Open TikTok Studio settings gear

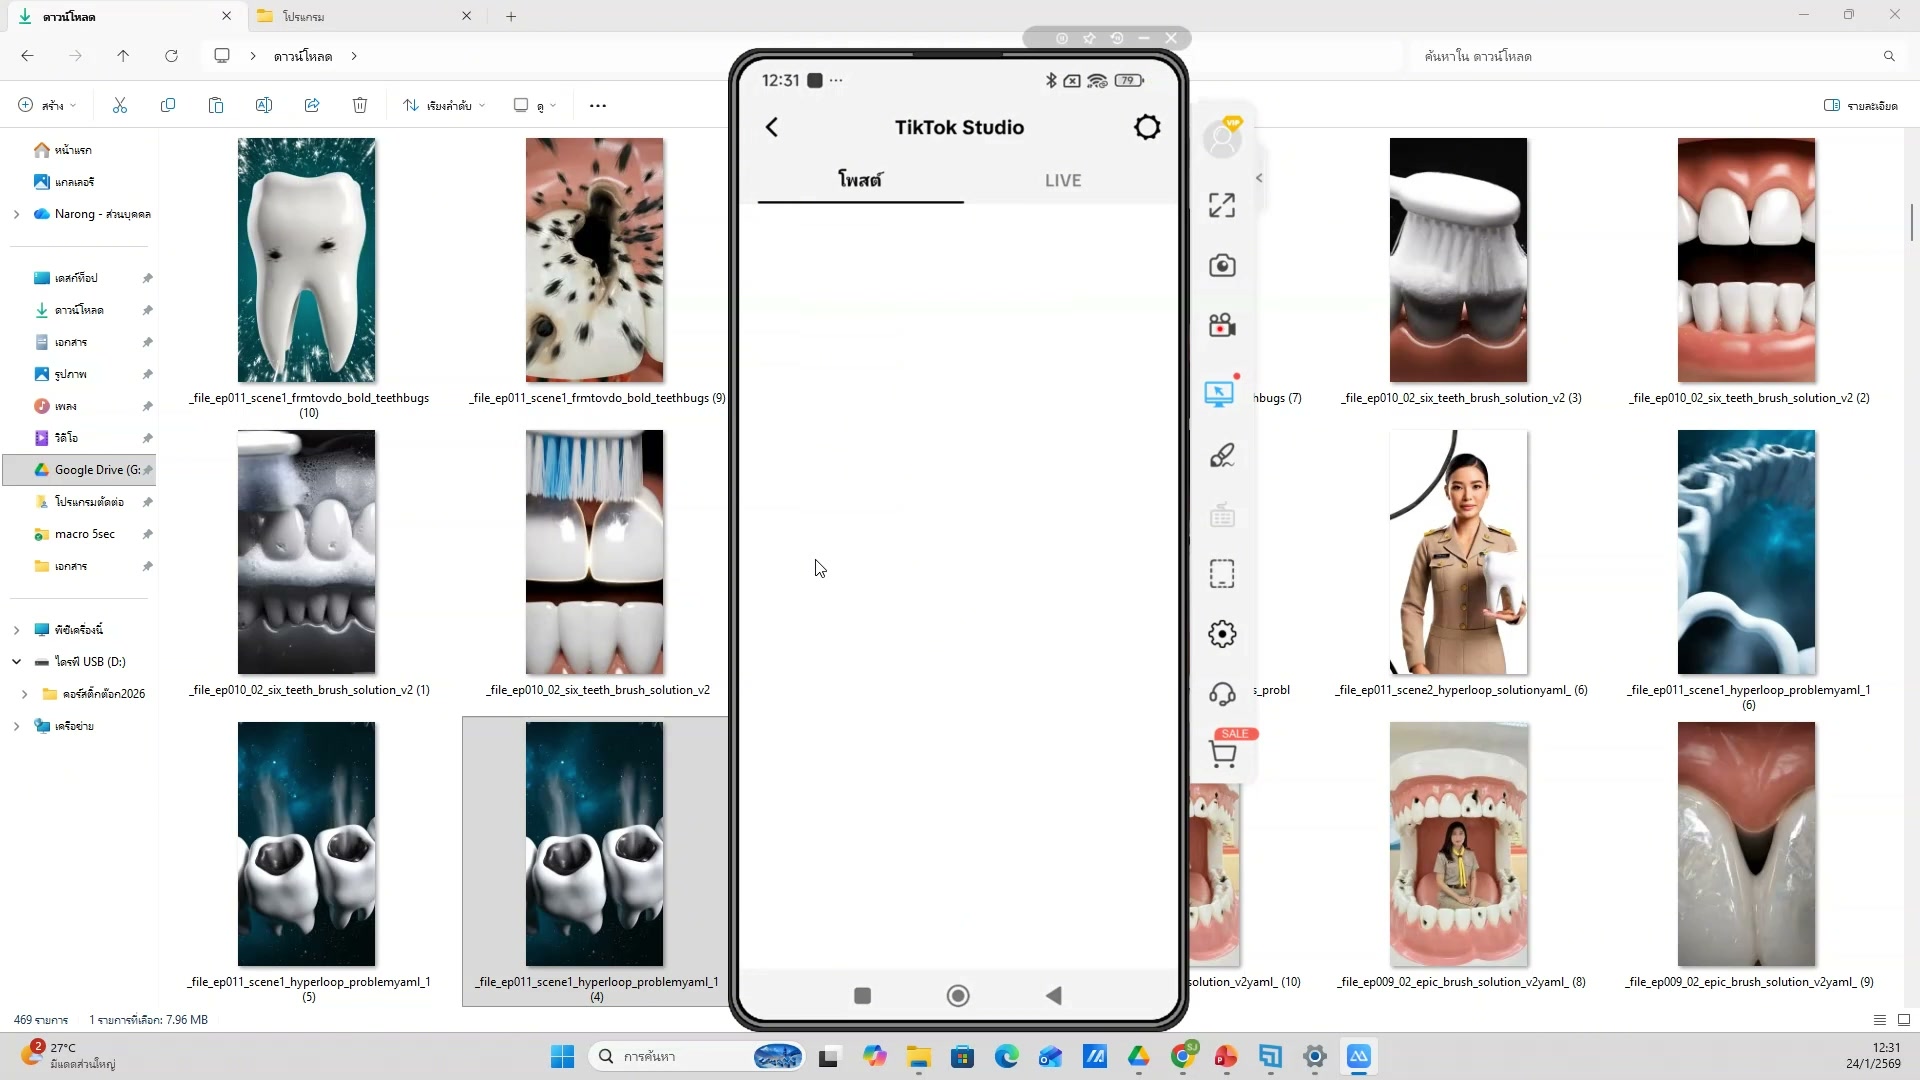[x=1147, y=127]
